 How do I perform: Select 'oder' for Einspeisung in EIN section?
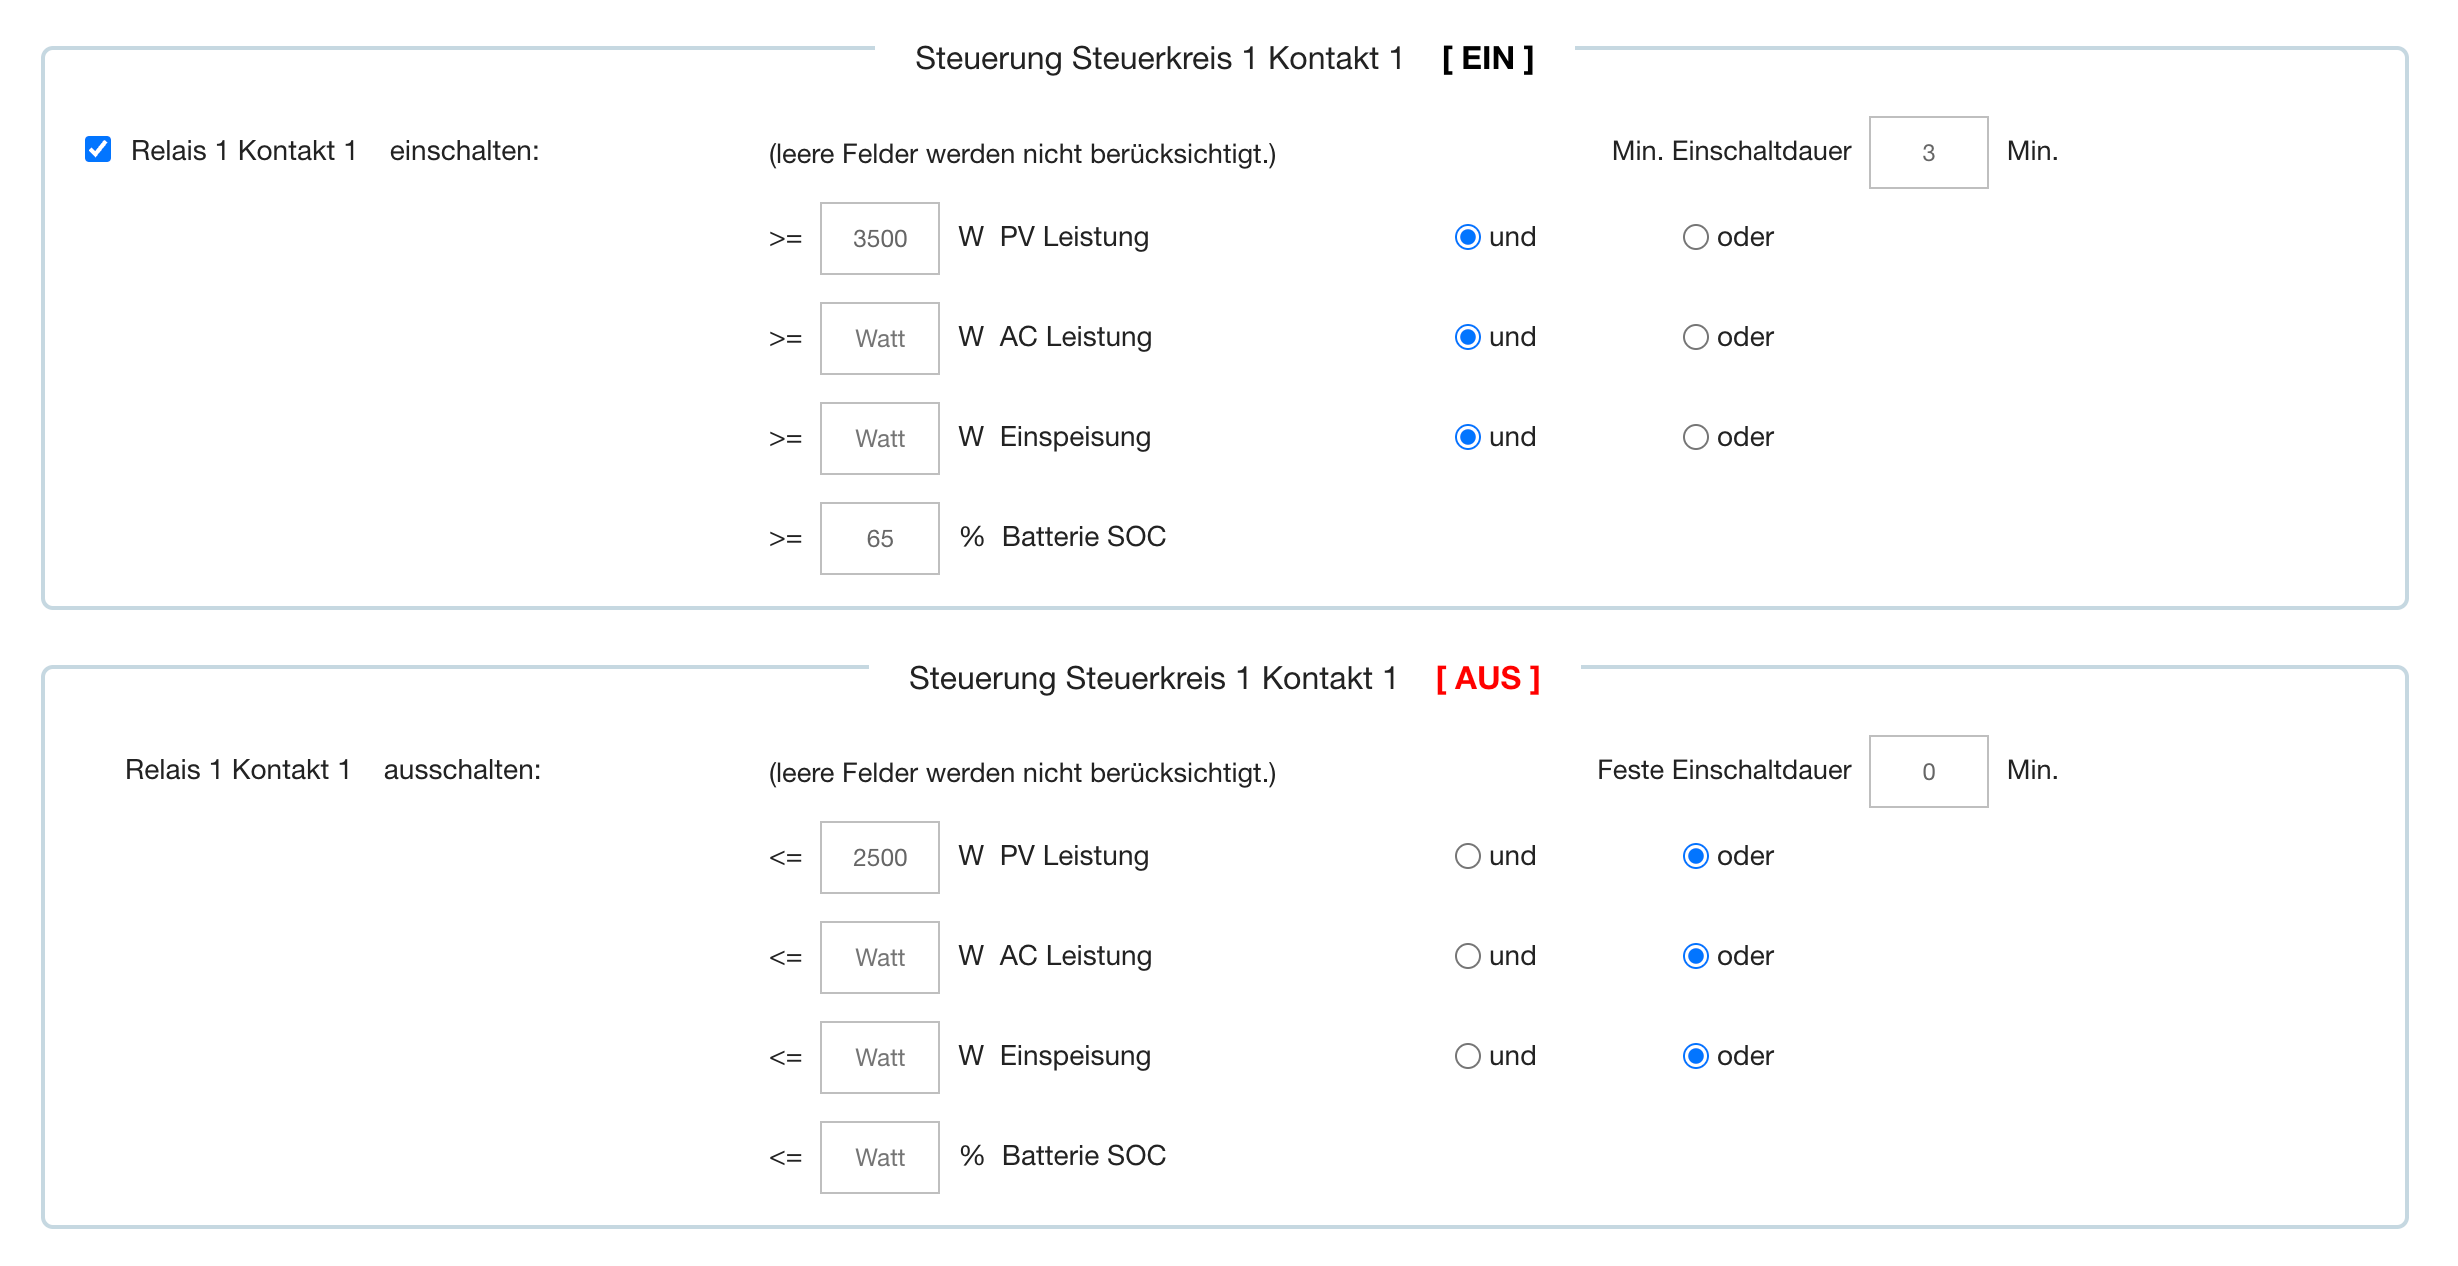pyautogui.click(x=1695, y=437)
